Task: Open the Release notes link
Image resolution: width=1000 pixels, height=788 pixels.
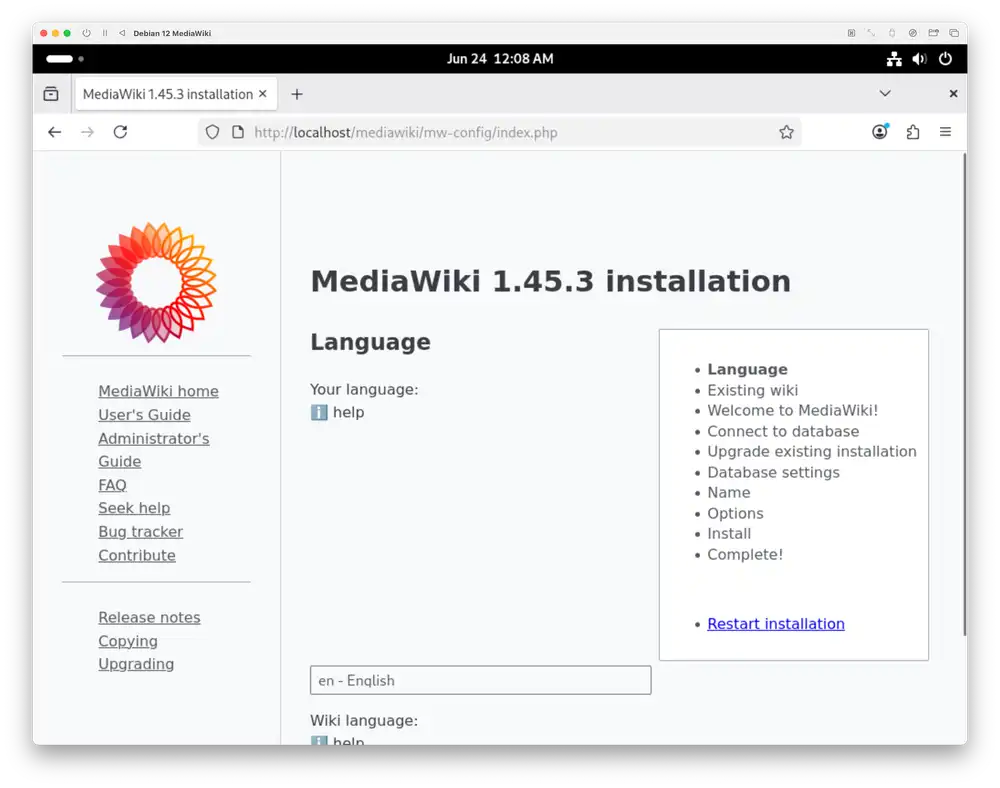Action: [x=149, y=617]
